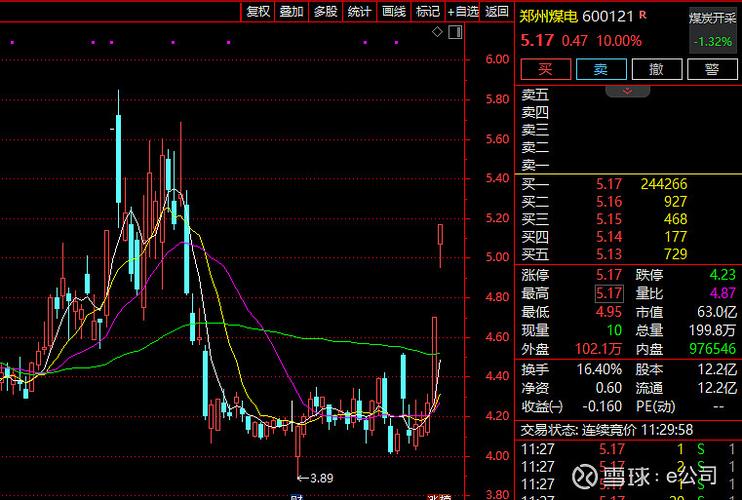Click the red 买 buy button
The height and width of the screenshot is (500, 742).
pos(546,70)
